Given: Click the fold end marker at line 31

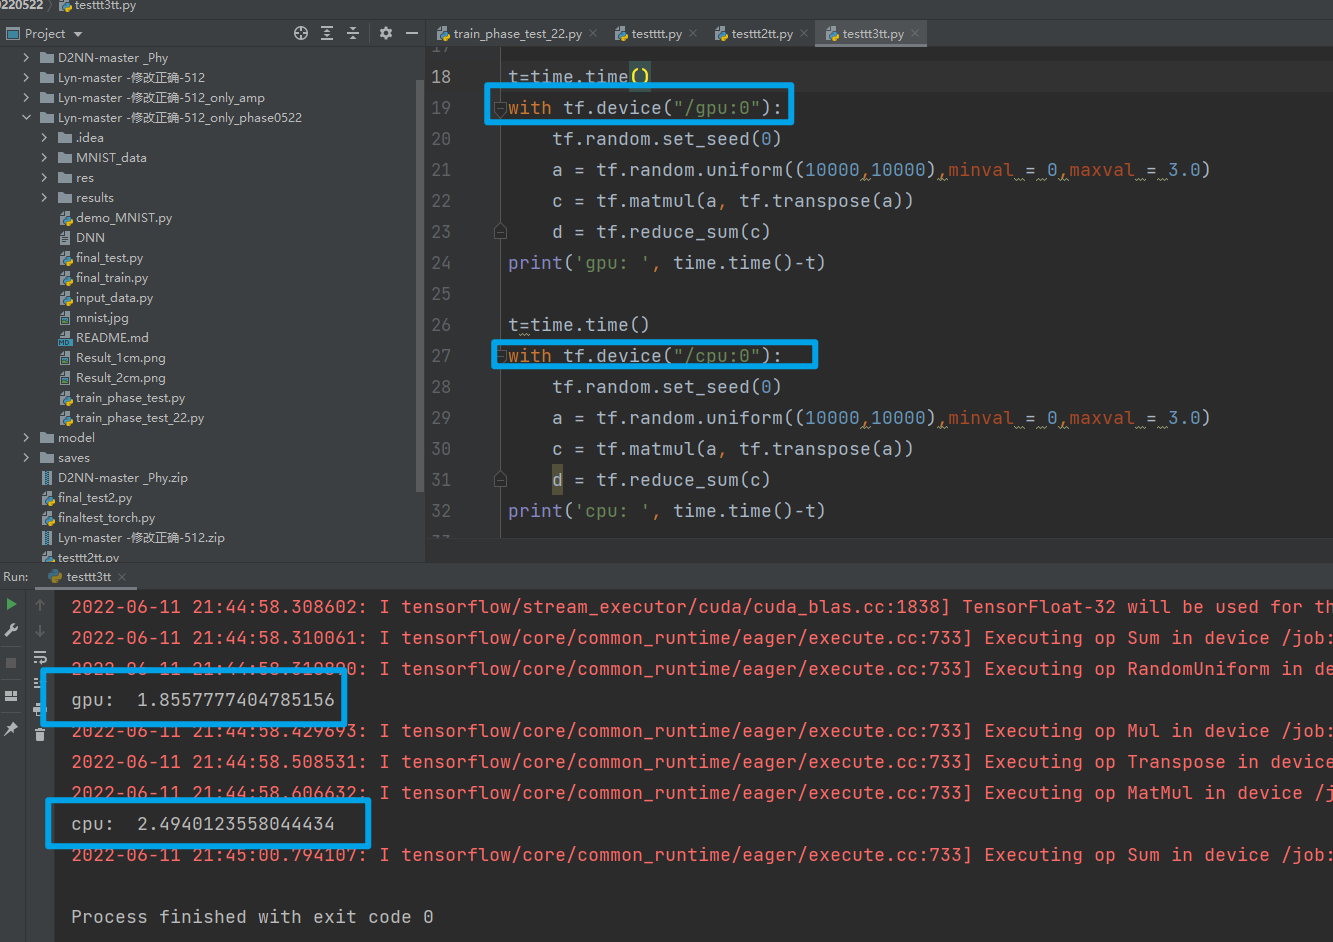Looking at the screenshot, I should (500, 480).
